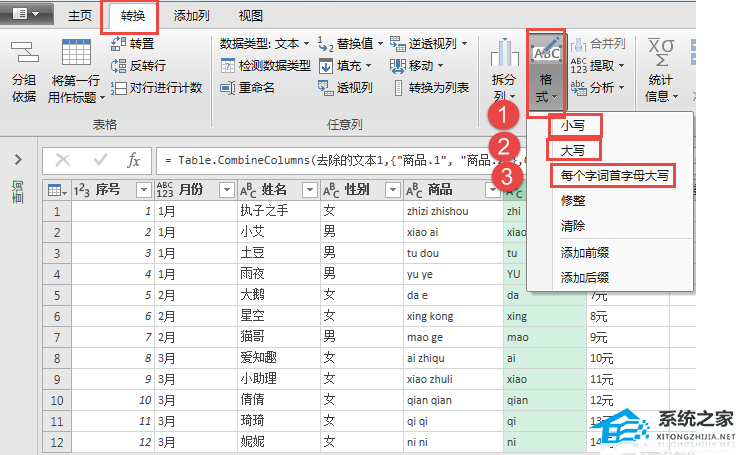Click 对行进行计数 (Count Rows) icon
This screenshot has height=455, width=751.
pos(118,87)
